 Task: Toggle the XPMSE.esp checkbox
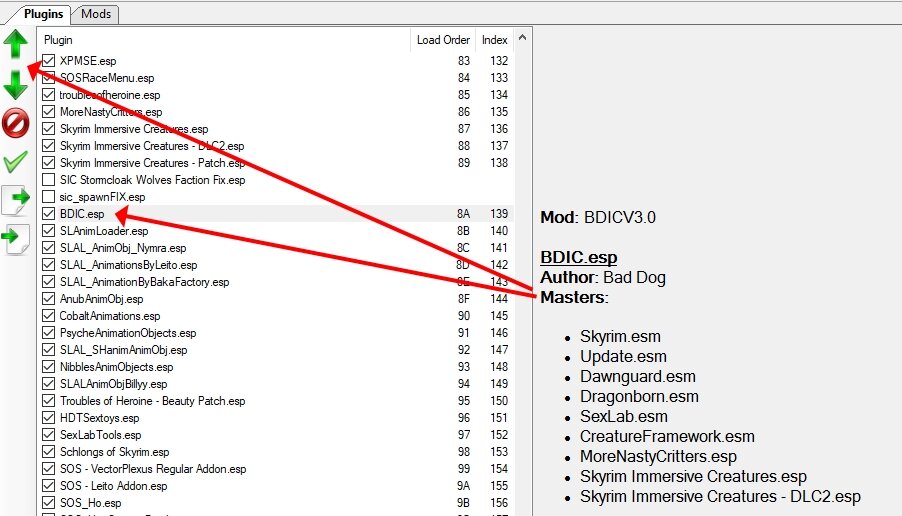coord(49,60)
